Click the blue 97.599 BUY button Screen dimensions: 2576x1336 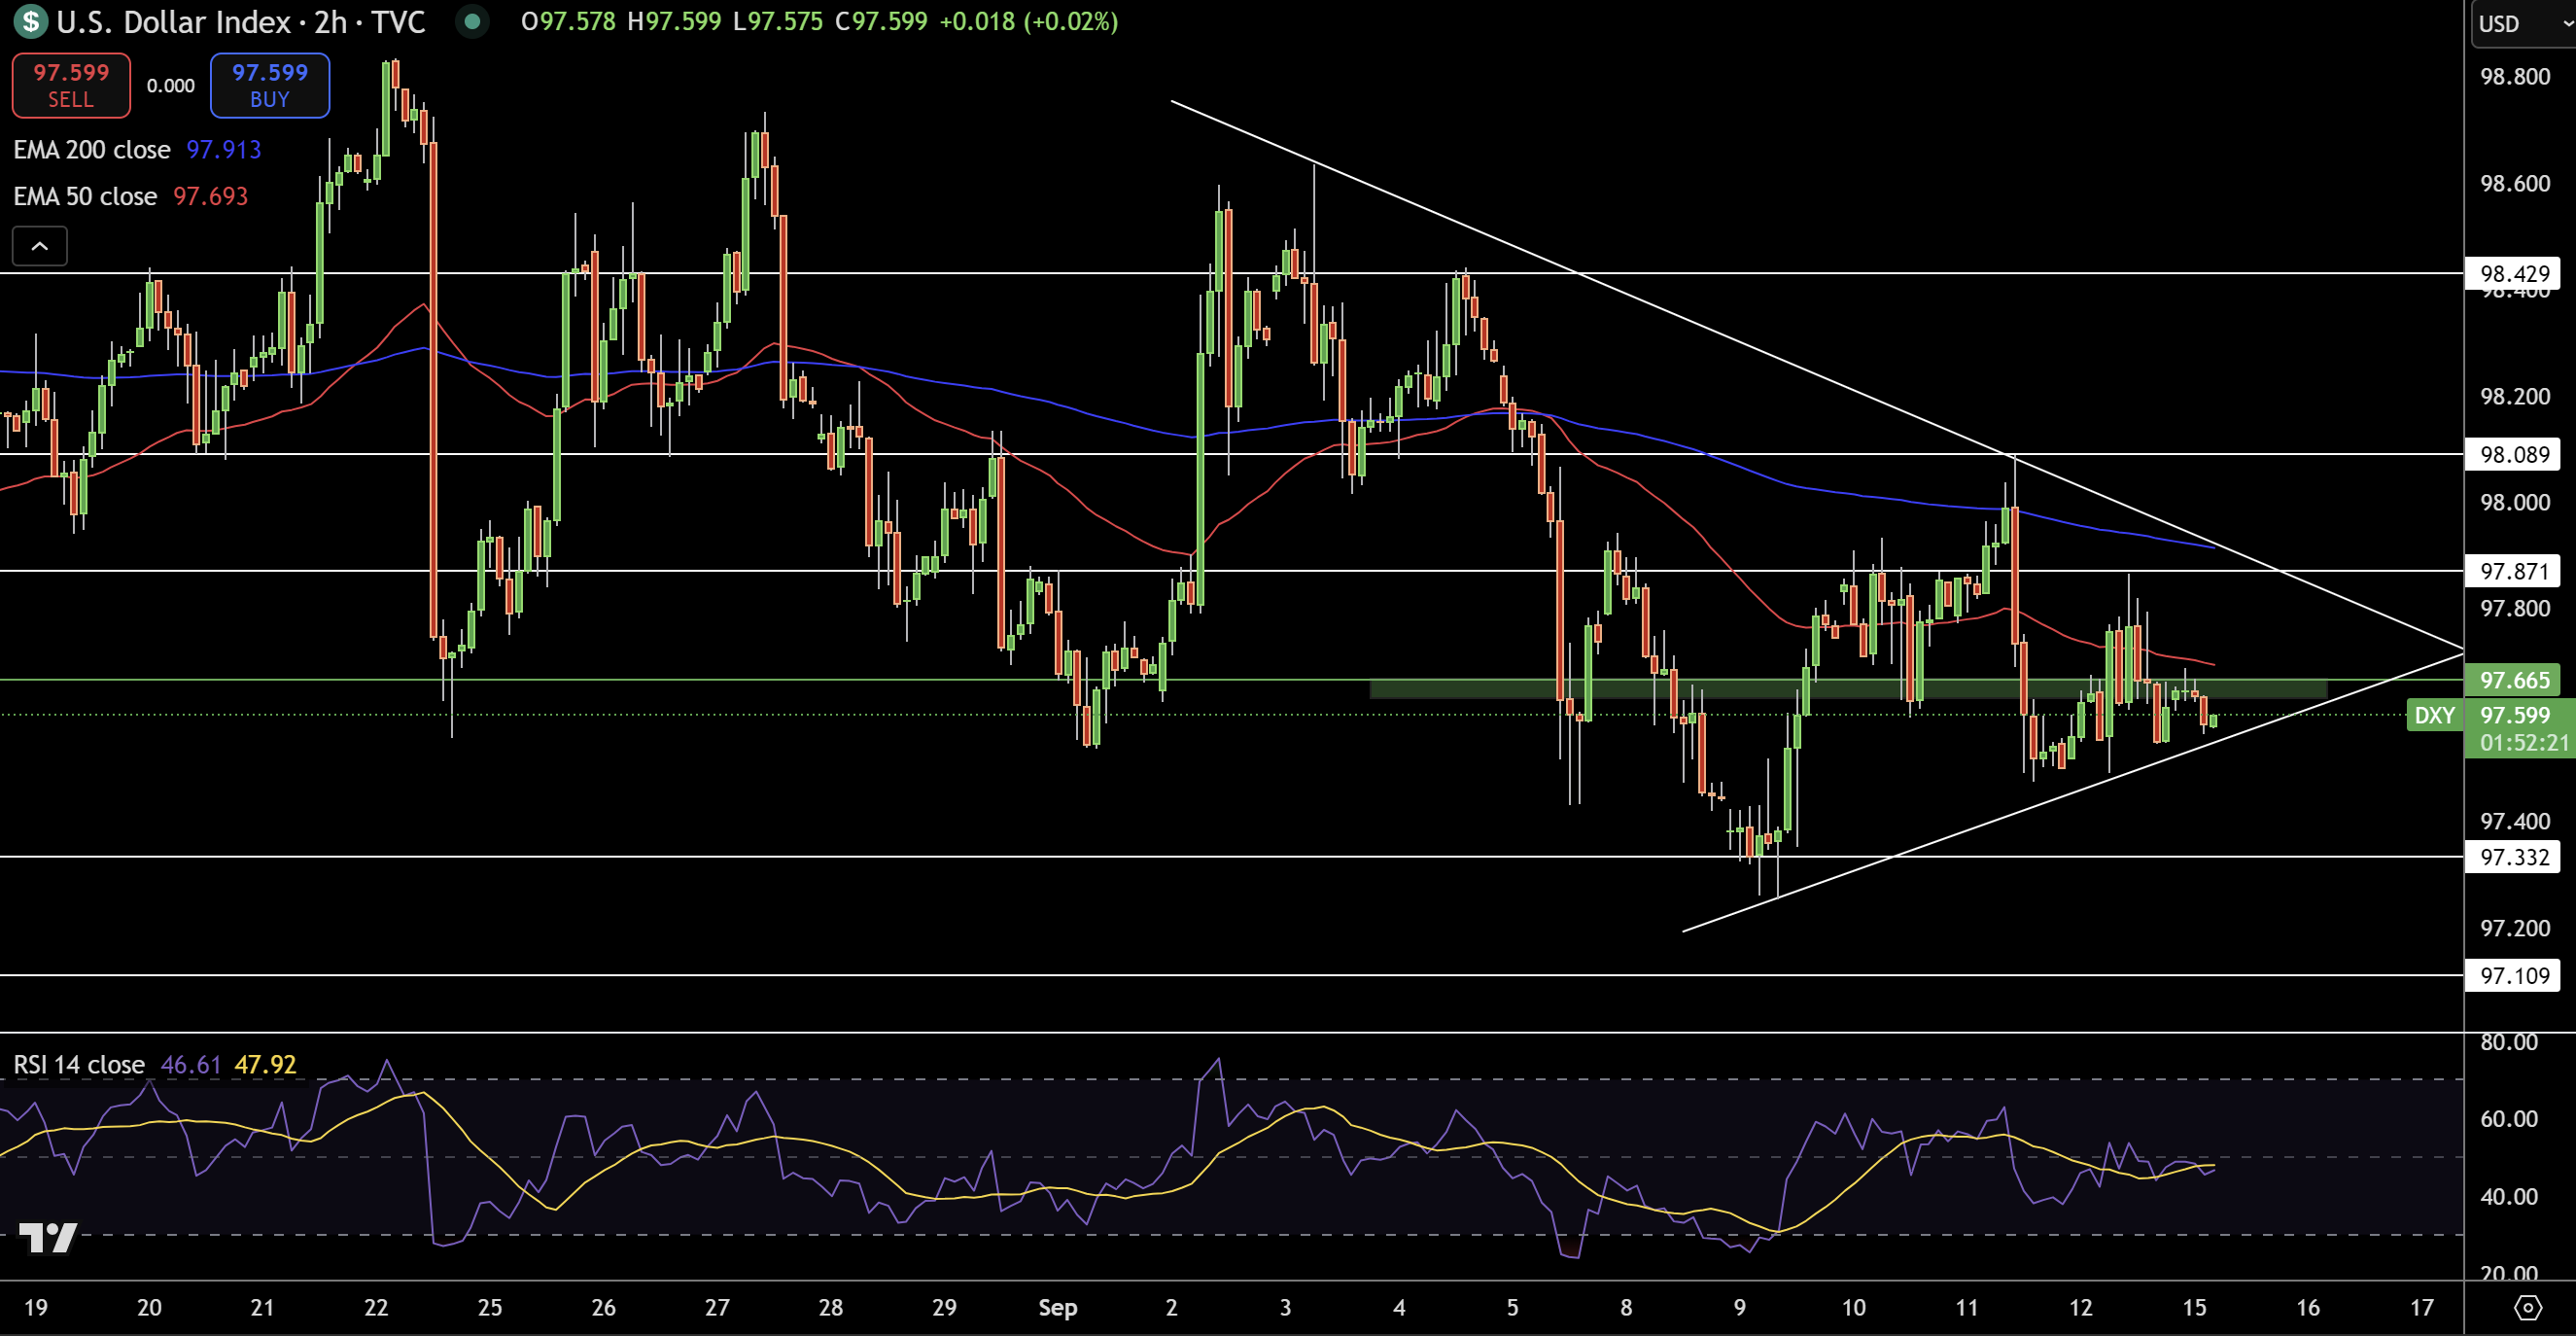point(270,85)
